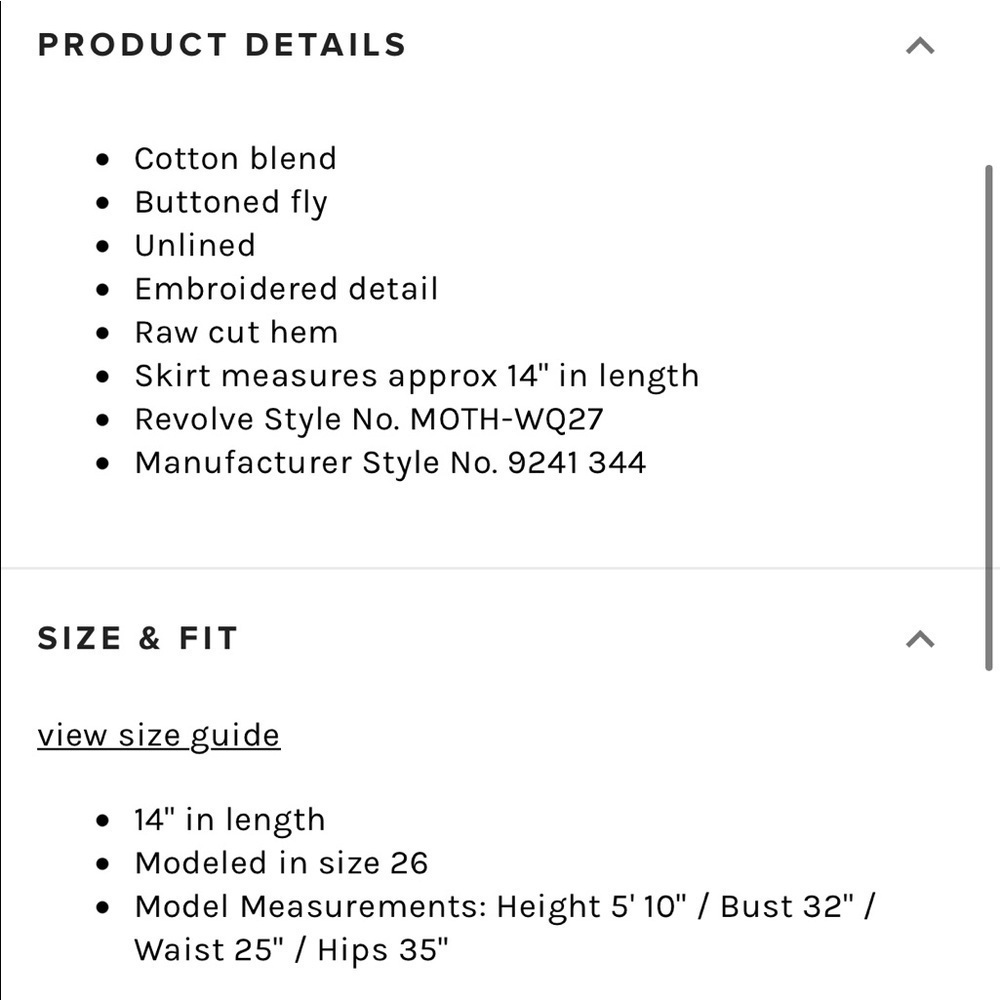
Task: Click the Waist 25" / Hips 35" text
Action: pos(291,950)
